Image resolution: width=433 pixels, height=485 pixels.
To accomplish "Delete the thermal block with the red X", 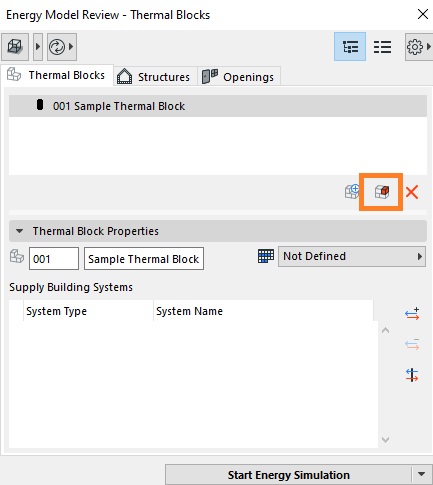I will click(412, 192).
